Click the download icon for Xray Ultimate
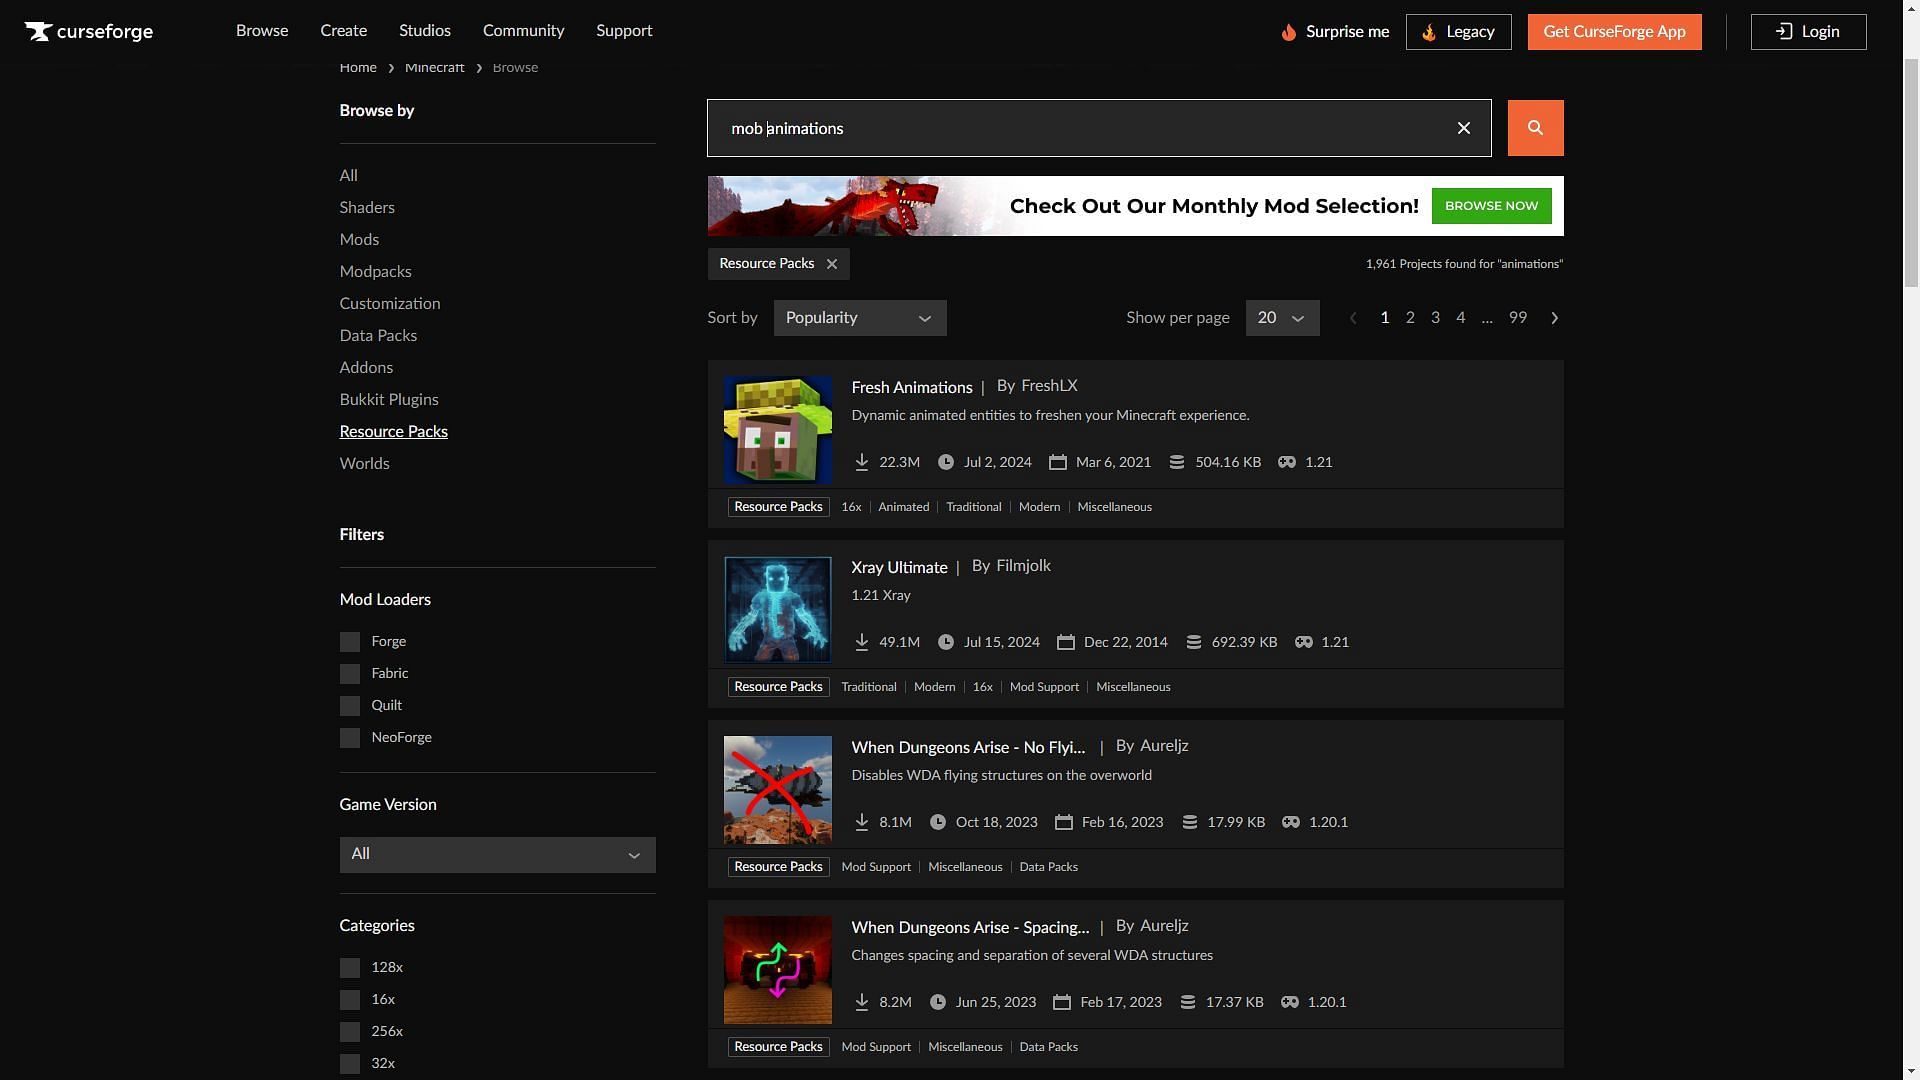The height and width of the screenshot is (1080, 1920). 861,642
